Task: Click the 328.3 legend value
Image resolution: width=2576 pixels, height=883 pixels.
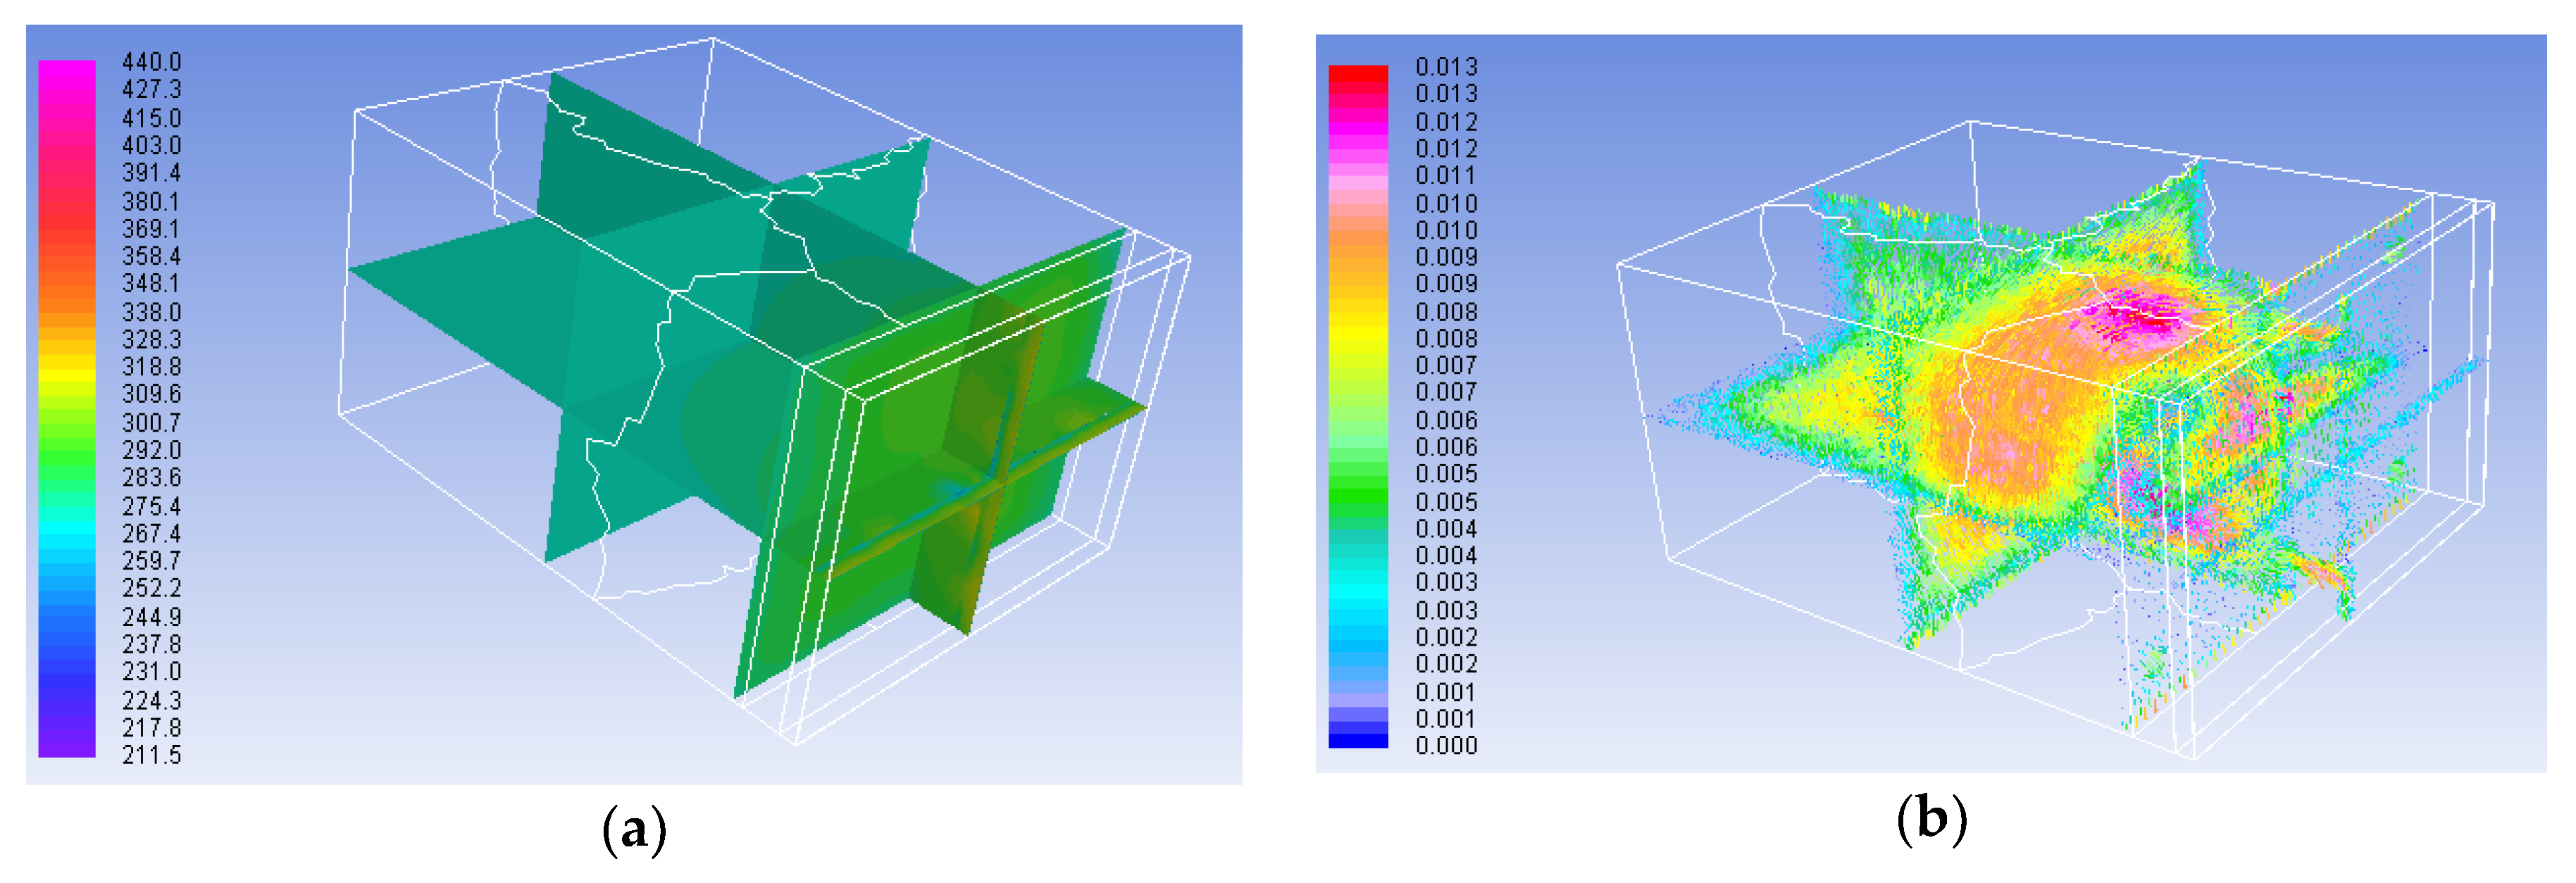Action: pyautogui.click(x=152, y=340)
